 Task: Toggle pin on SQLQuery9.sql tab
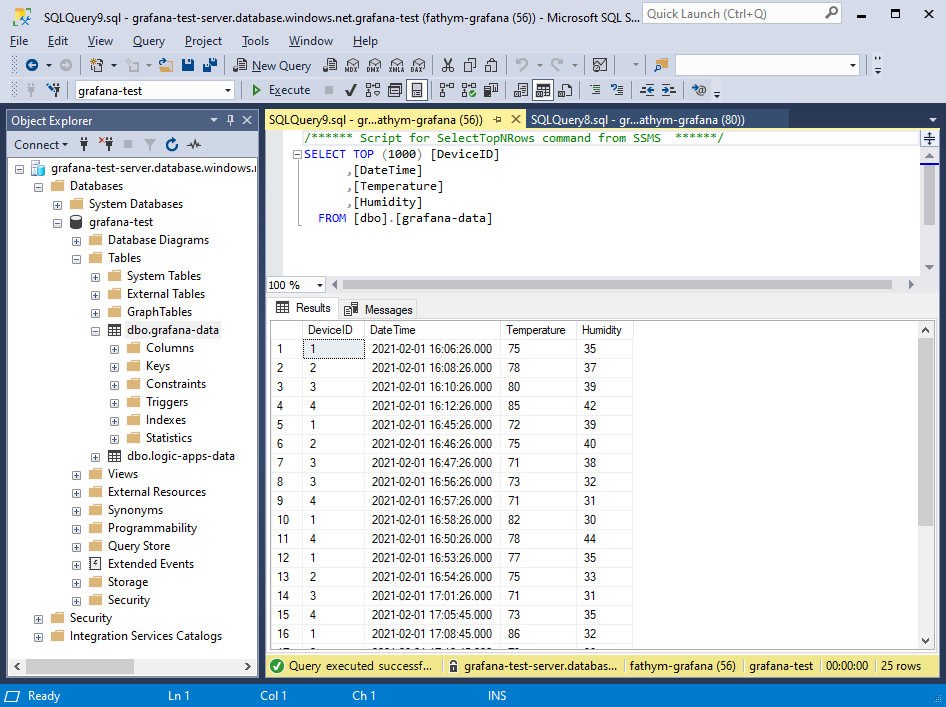pyautogui.click(x=497, y=119)
